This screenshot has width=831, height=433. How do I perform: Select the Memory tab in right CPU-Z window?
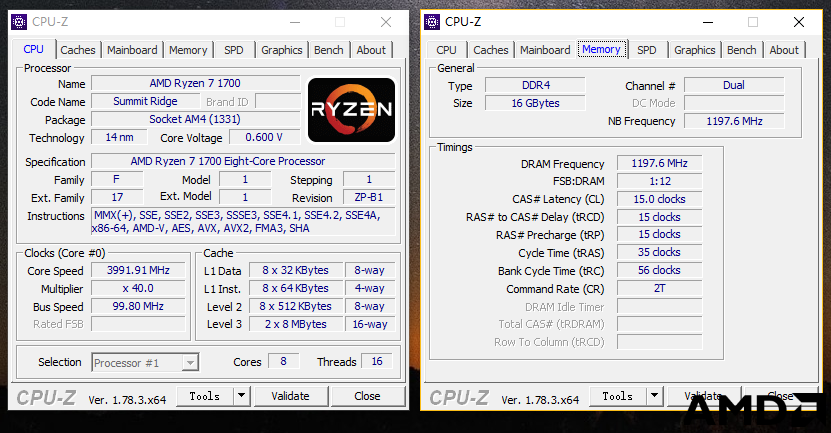coord(601,49)
